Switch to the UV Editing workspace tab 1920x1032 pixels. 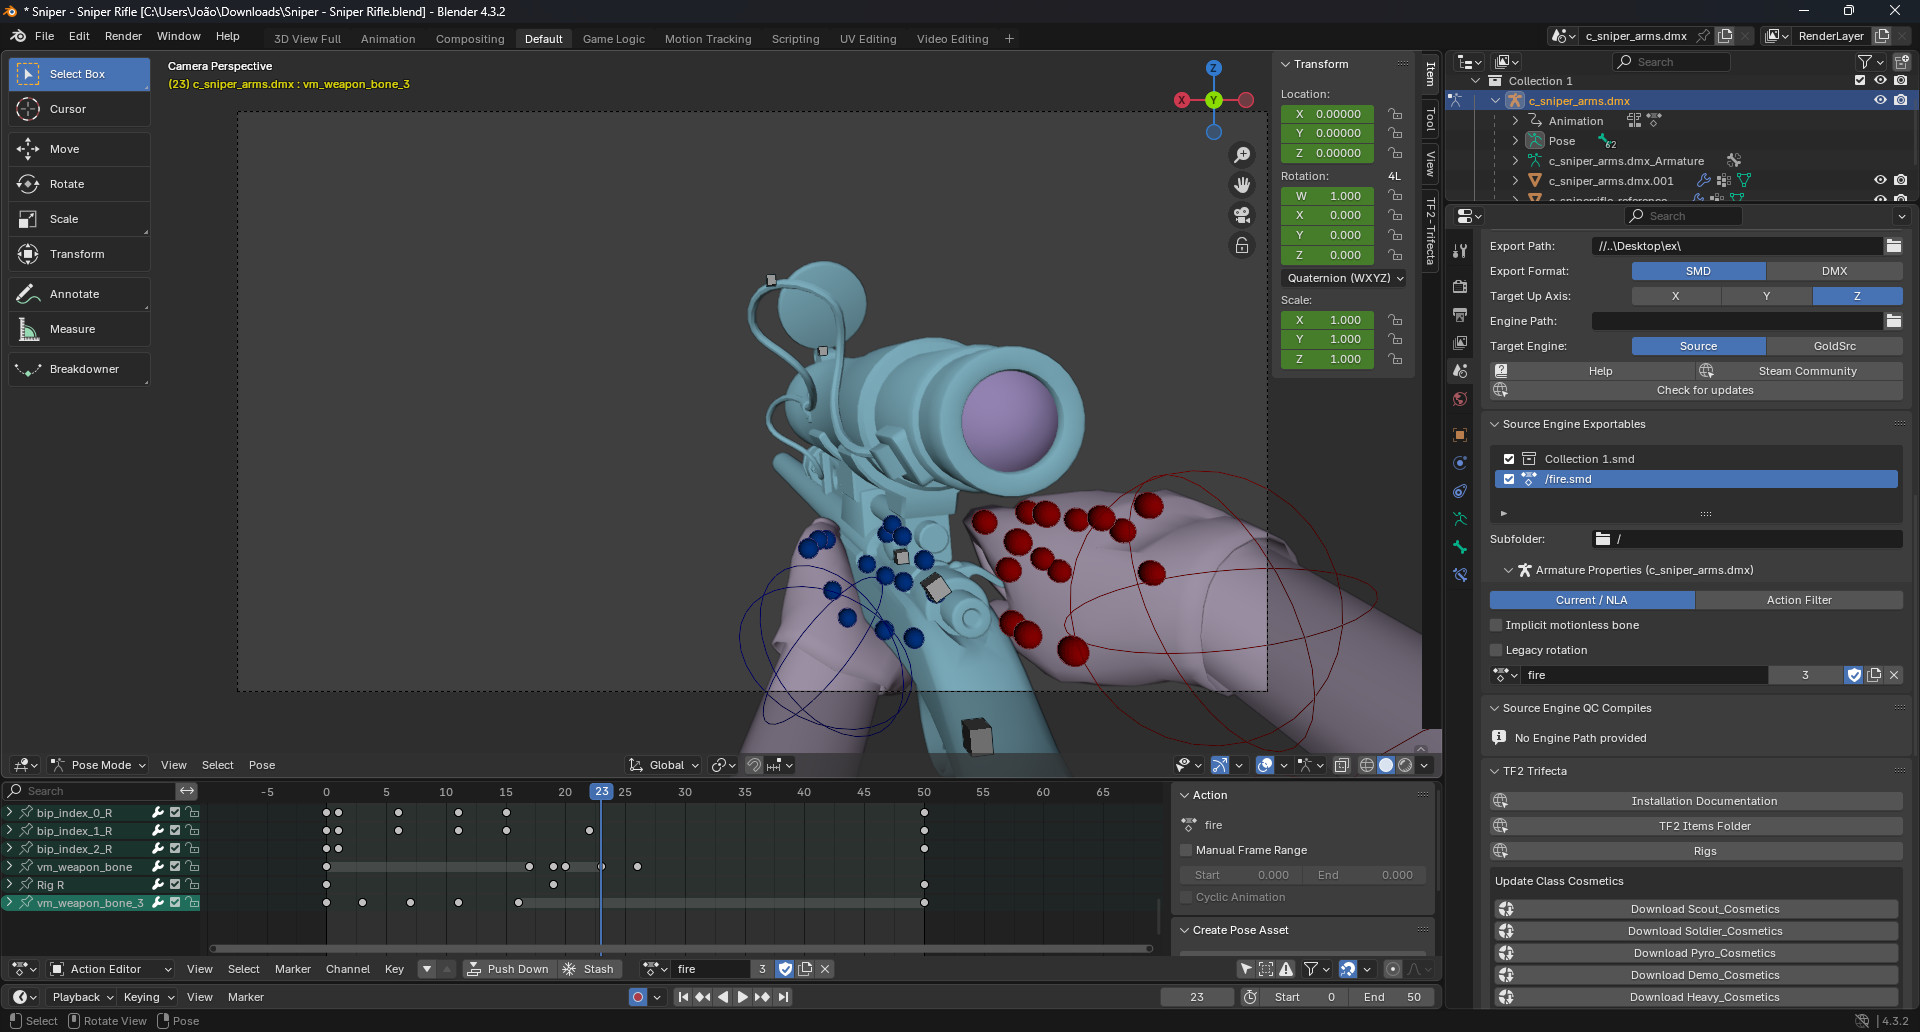867,39
